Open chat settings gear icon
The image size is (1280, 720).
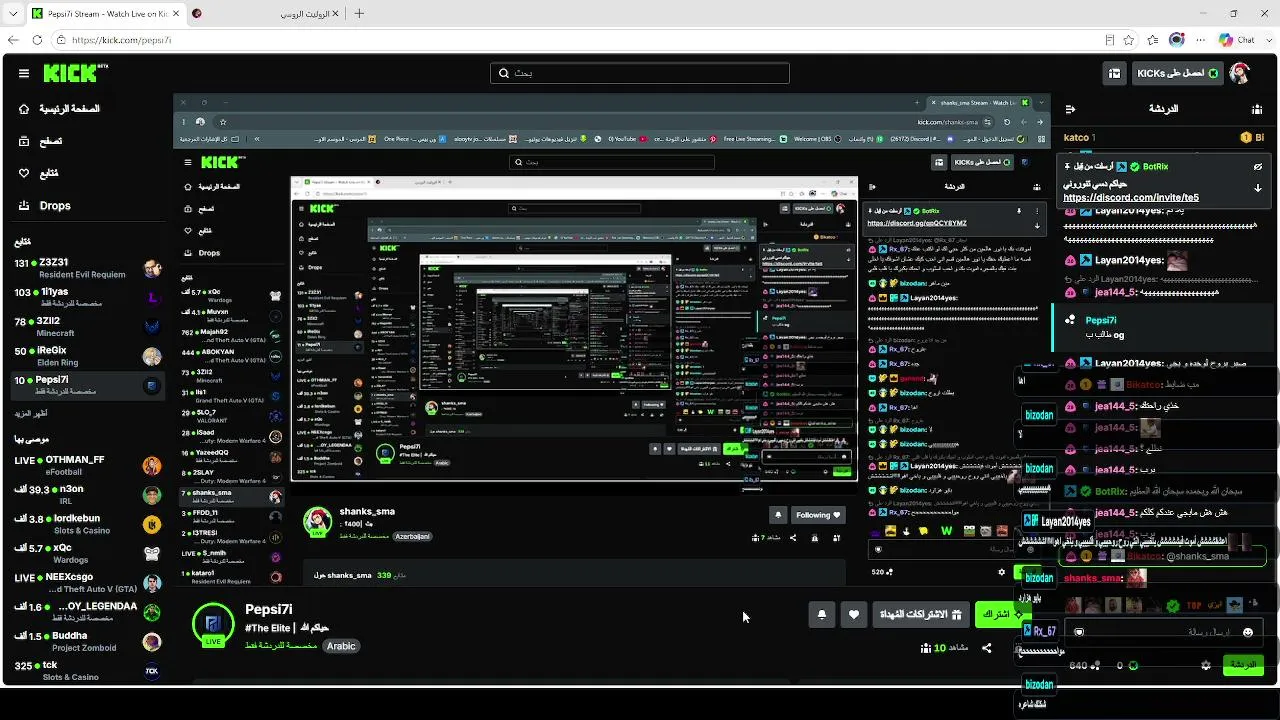tap(1206, 665)
